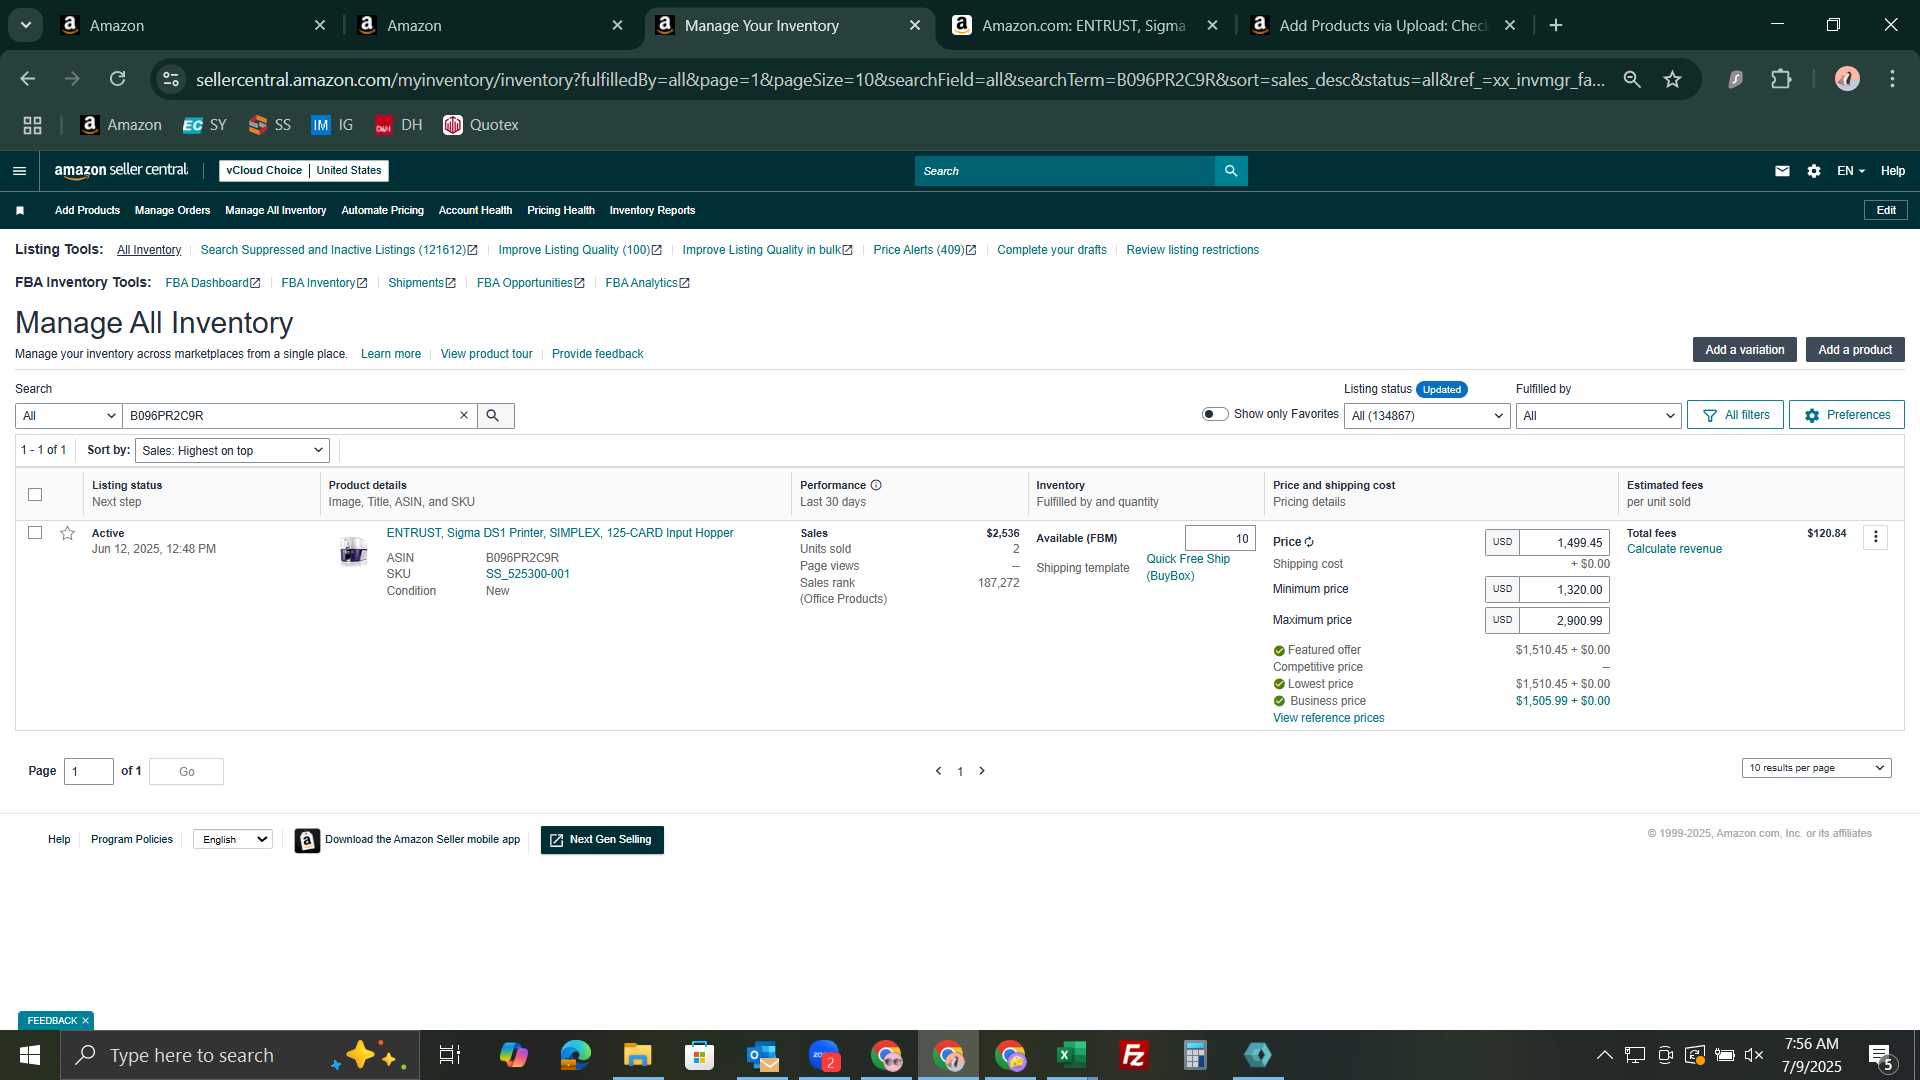Click the Calculate revenue link

point(1674,549)
